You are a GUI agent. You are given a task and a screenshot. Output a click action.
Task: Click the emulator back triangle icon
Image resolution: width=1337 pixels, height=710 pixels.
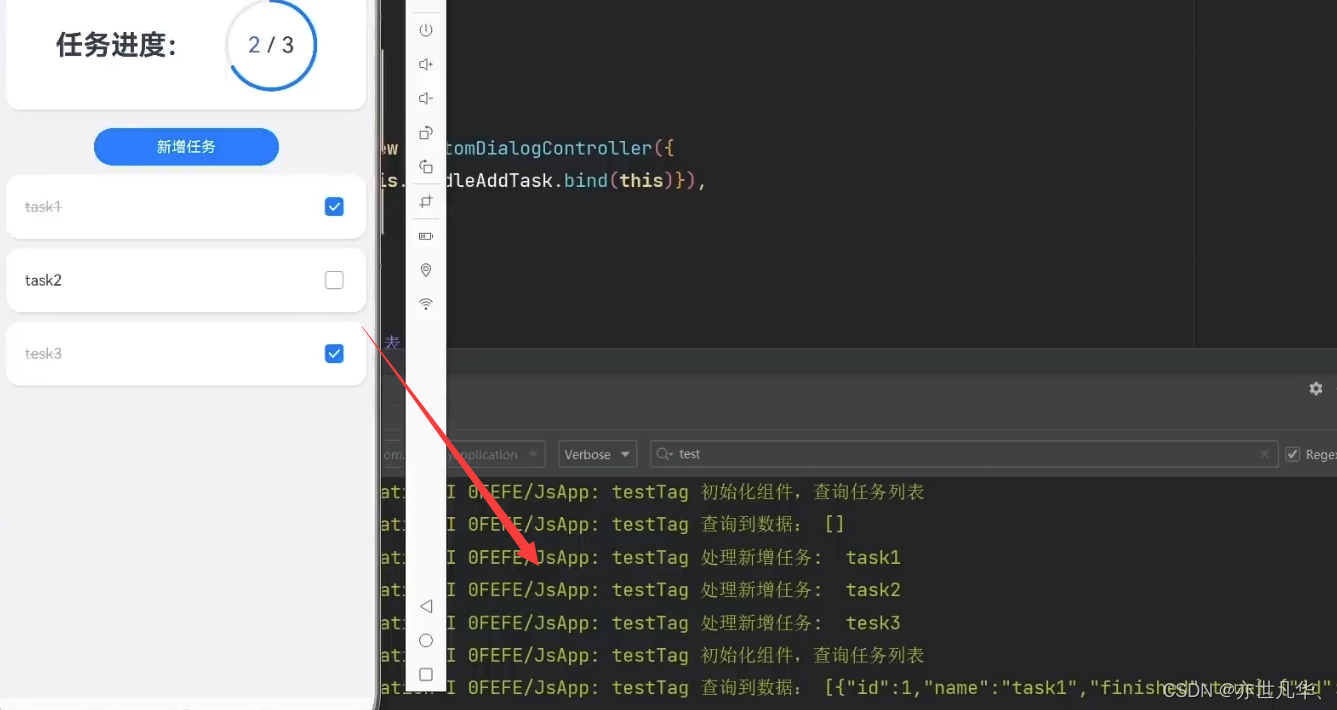pos(426,606)
